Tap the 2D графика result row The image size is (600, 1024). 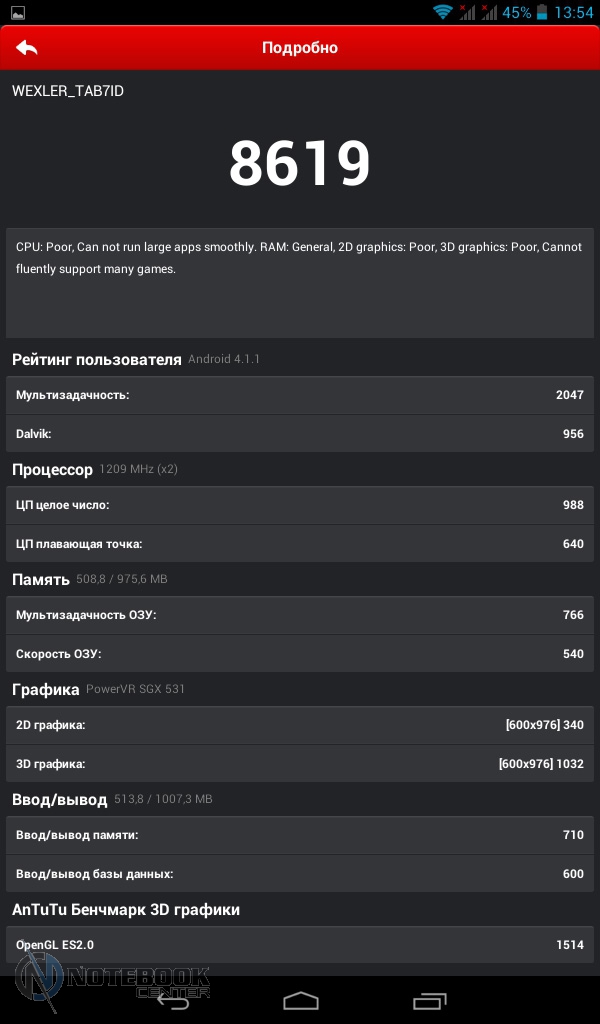300,725
